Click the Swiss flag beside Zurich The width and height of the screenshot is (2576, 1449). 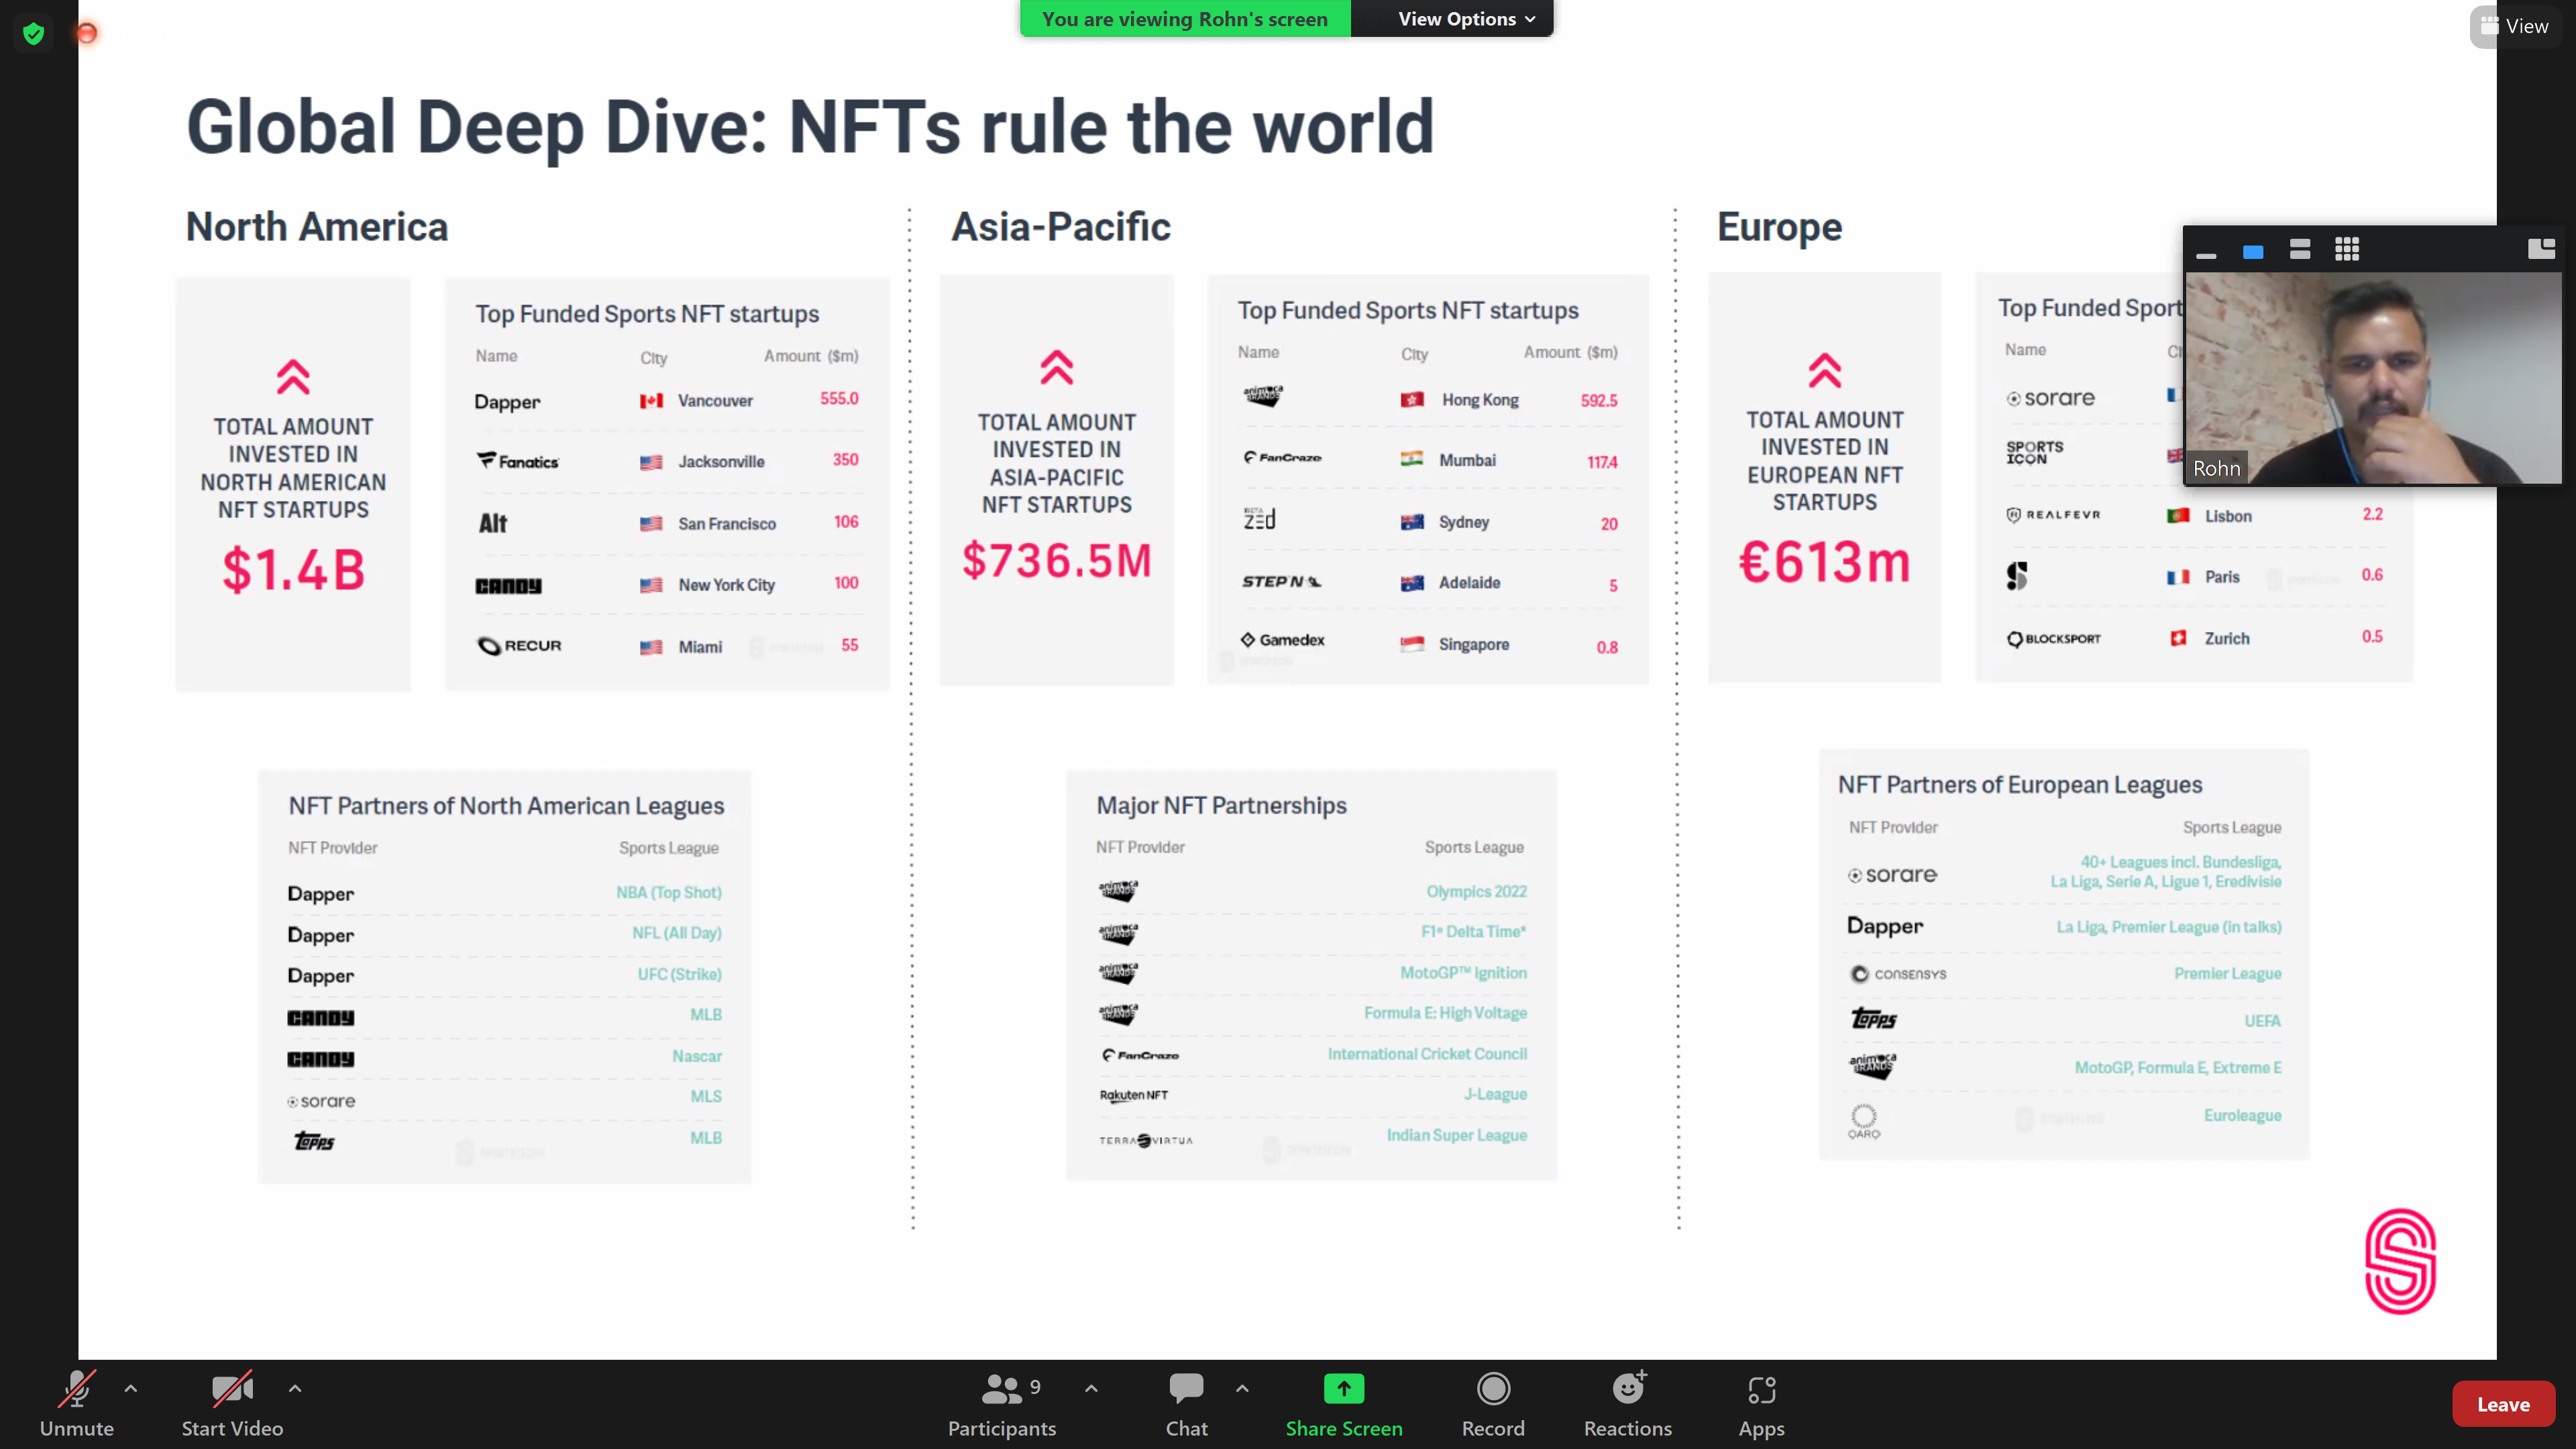(x=2178, y=638)
